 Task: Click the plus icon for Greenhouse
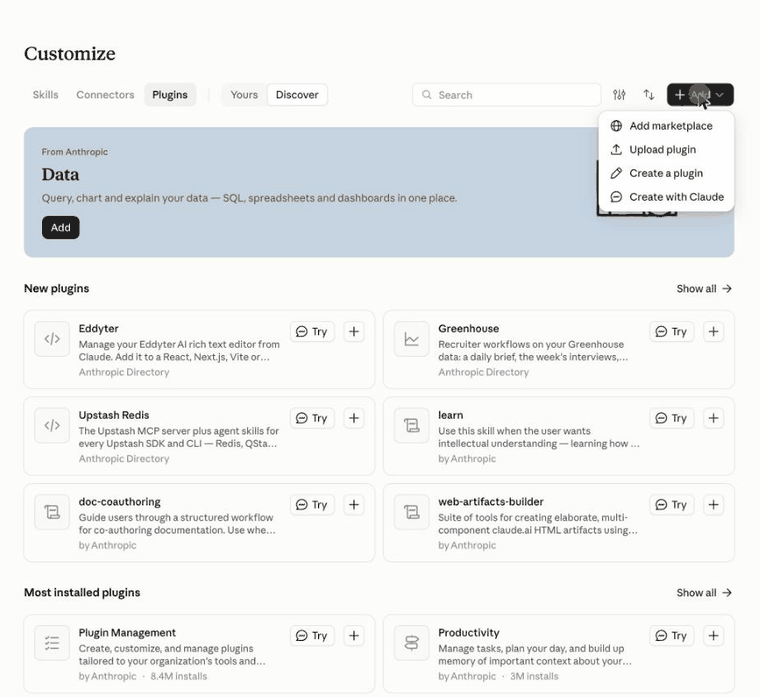pyautogui.click(x=713, y=332)
